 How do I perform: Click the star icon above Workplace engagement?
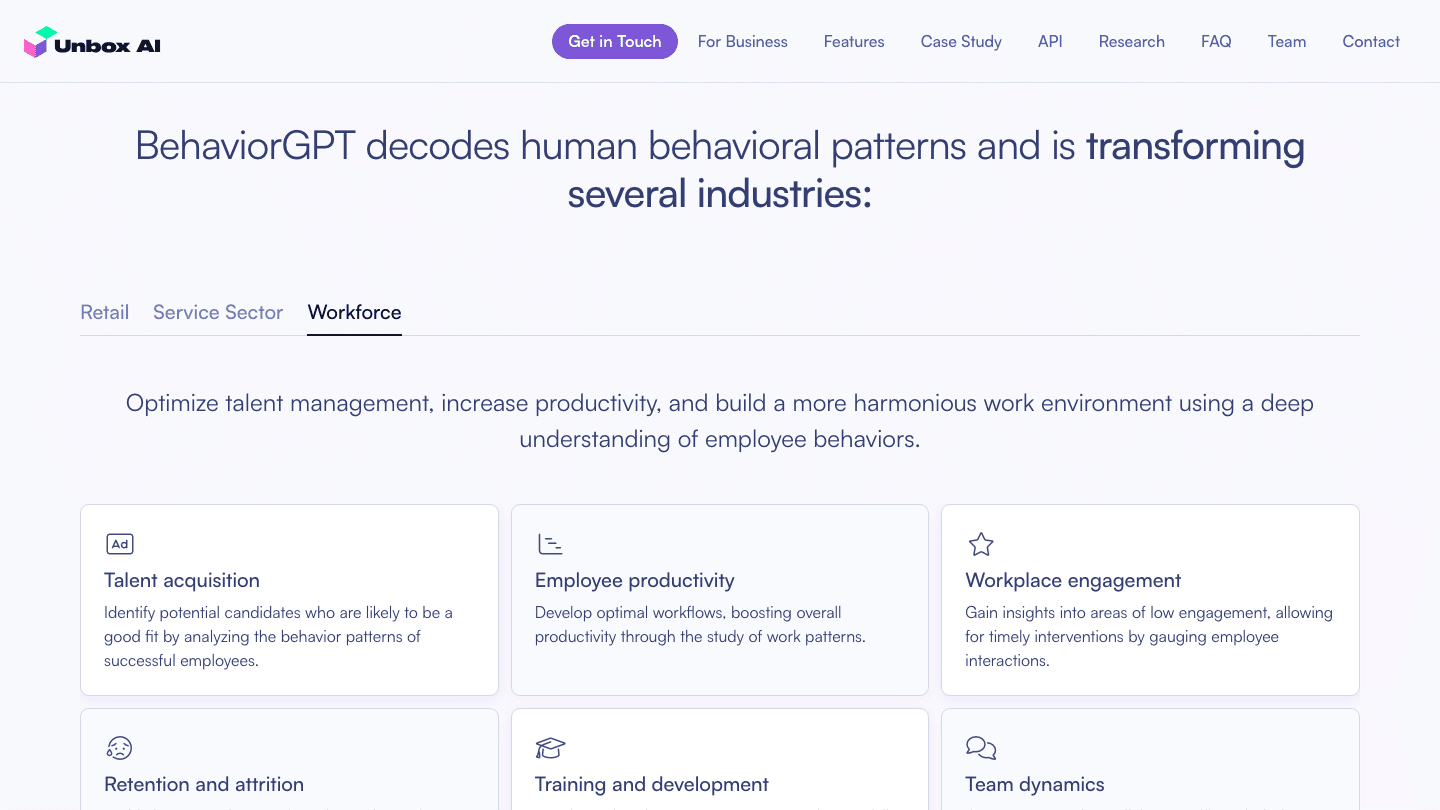tap(981, 544)
